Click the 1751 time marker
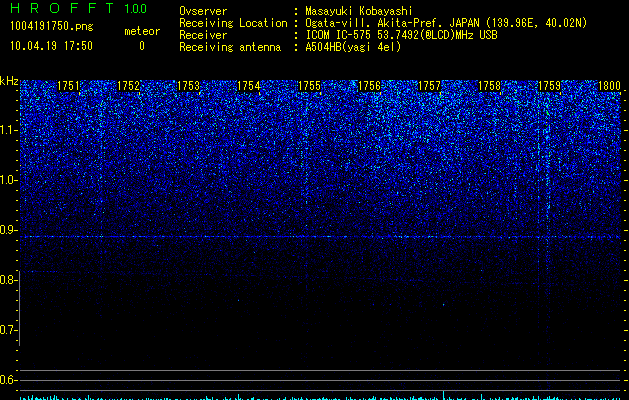629x400 pixels. click(x=69, y=86)
